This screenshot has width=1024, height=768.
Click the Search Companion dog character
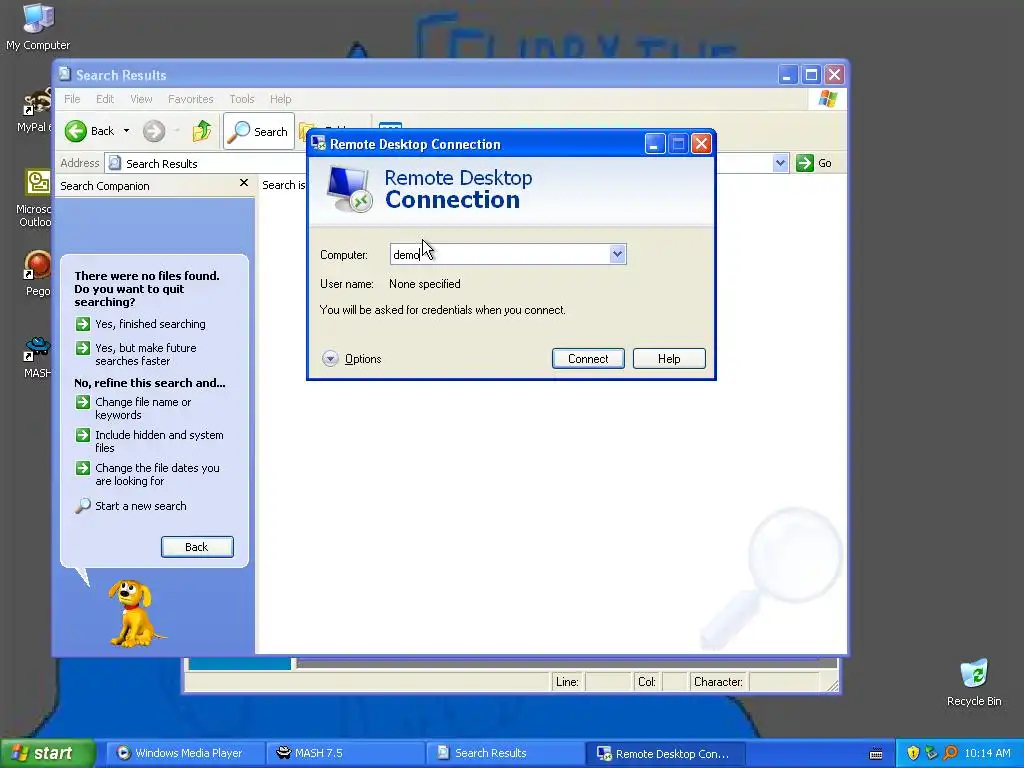[134, 613]
